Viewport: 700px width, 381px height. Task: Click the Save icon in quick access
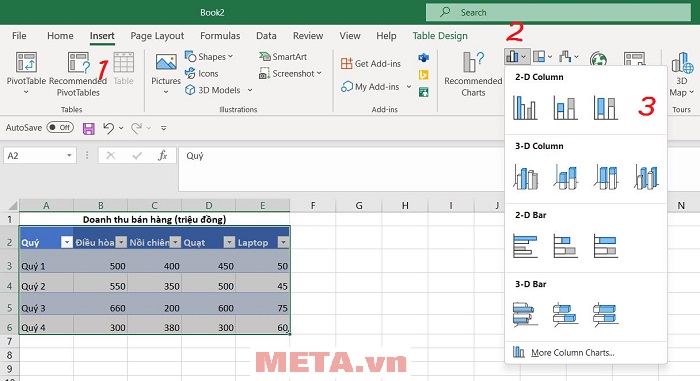(x=88, y=129)
